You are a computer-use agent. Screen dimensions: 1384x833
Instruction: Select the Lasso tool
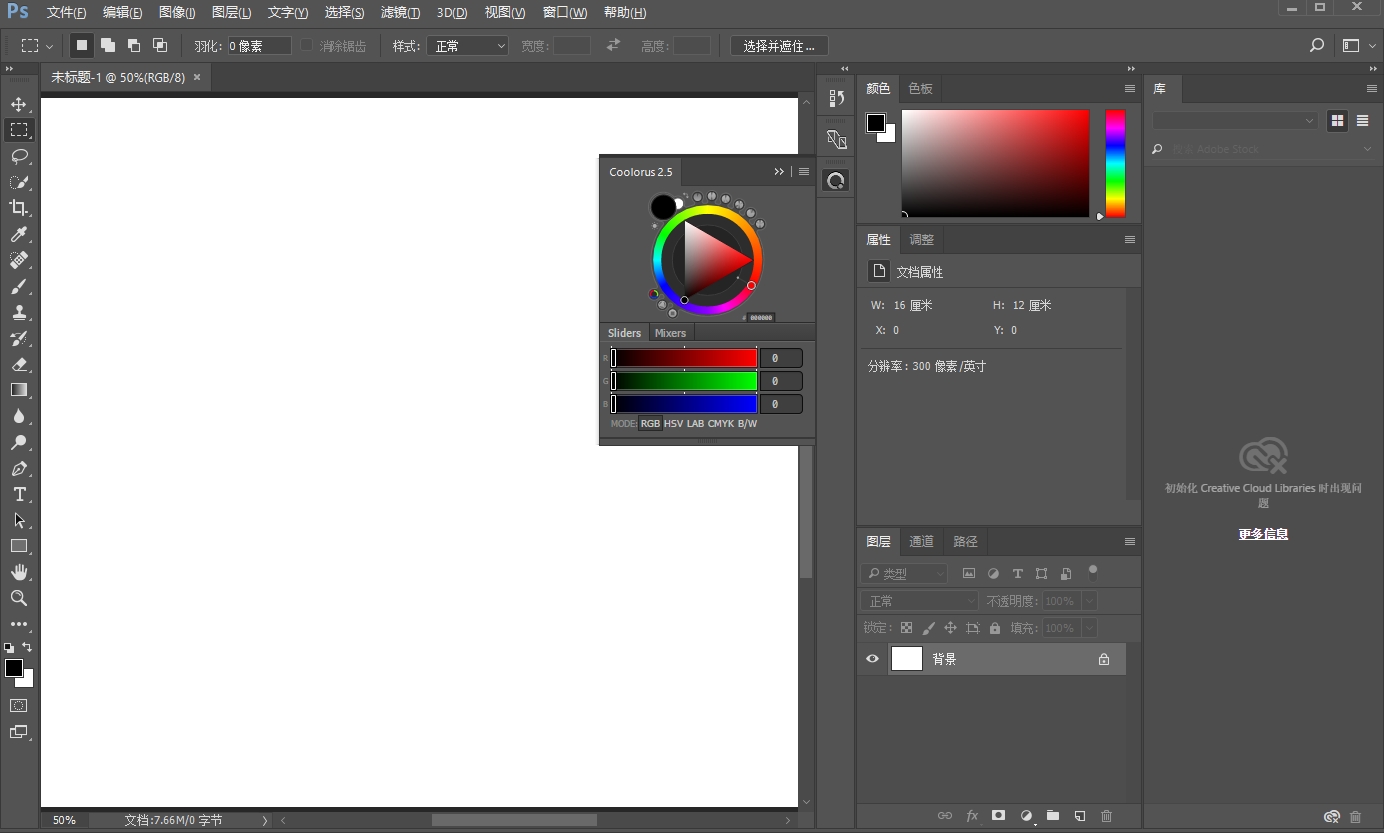tap(20, 156)
